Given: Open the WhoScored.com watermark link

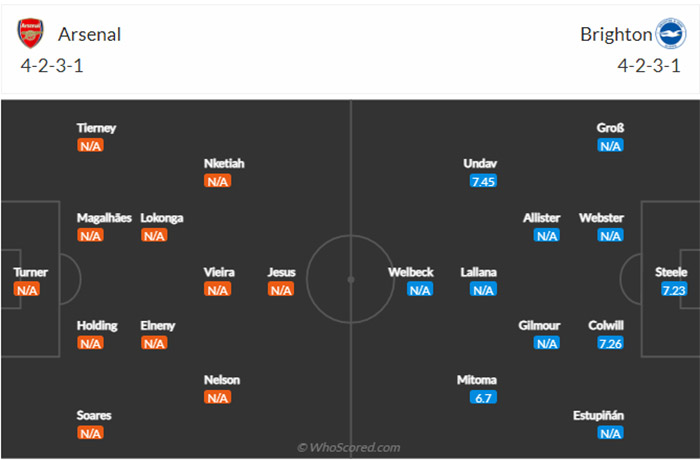Looking at the screenshot, I should (349, 447).
